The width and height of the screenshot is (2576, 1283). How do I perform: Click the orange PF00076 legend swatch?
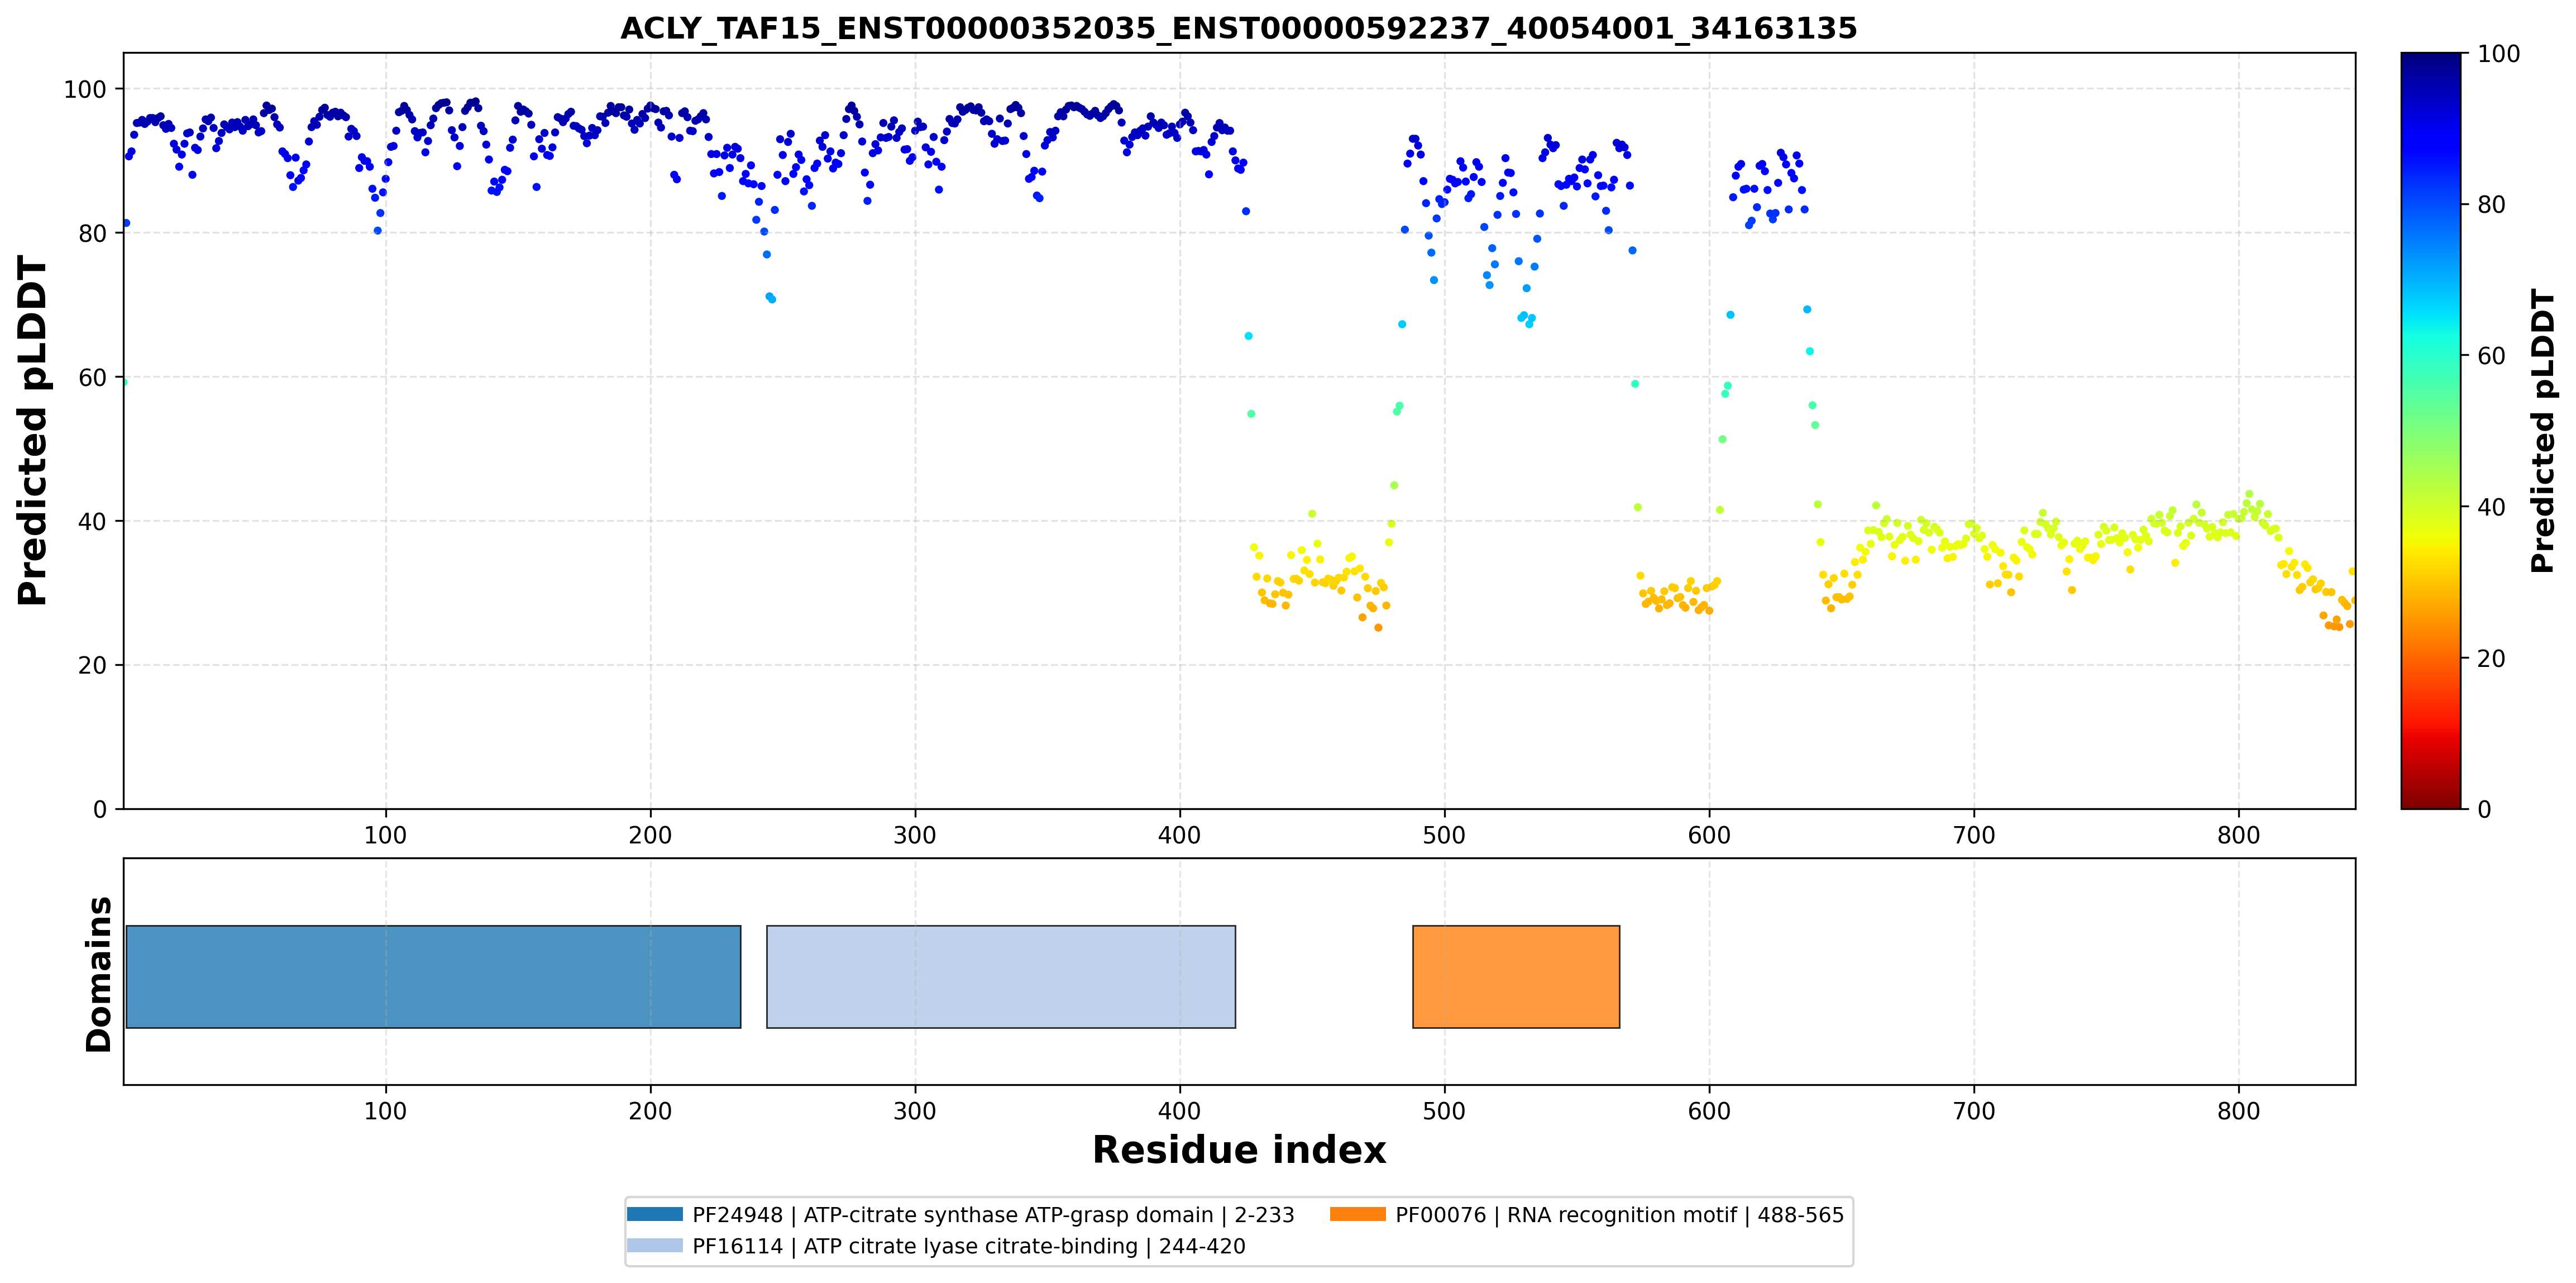[1357, 1214]
